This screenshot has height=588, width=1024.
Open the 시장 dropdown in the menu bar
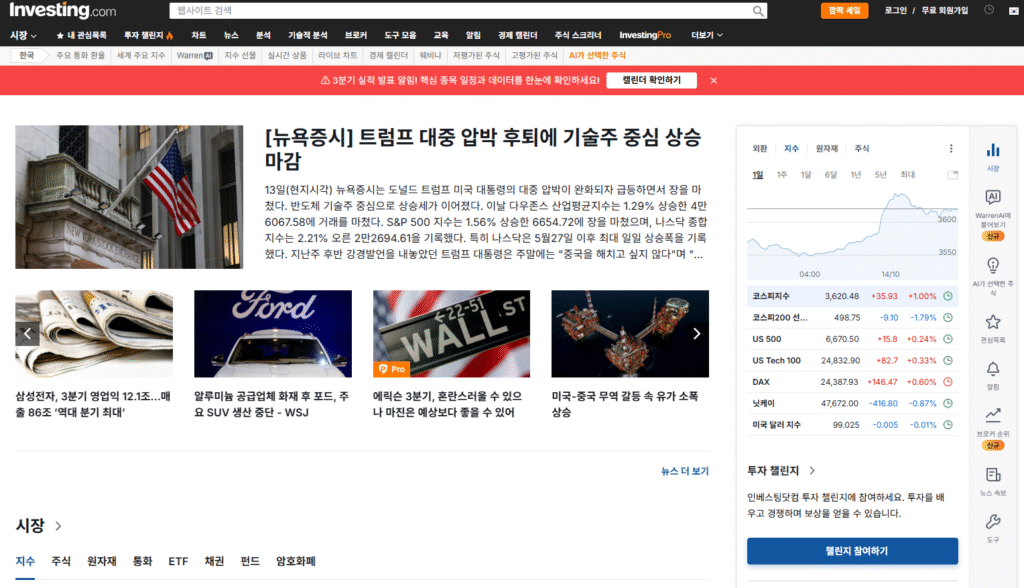pyautogui.click(x=21, y=34)
